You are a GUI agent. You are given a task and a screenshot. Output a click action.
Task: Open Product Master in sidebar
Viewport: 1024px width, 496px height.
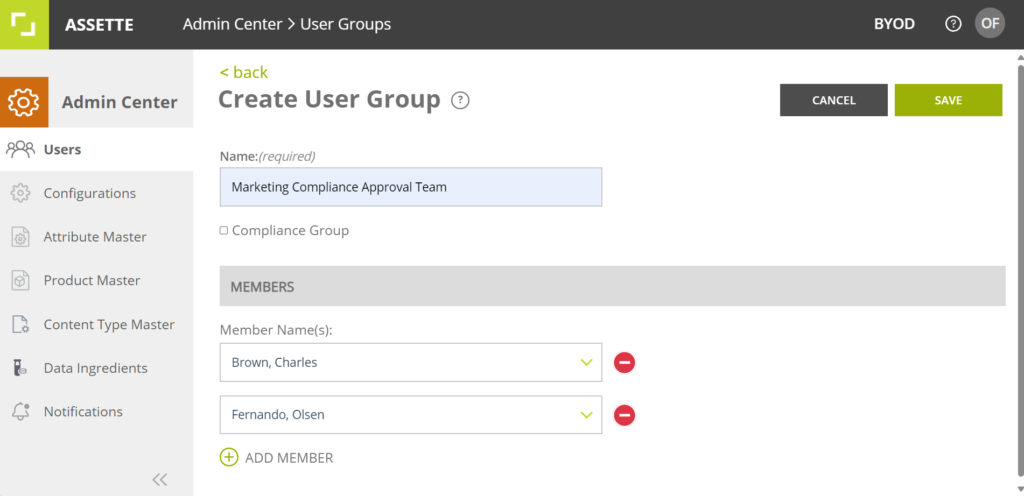coord(97,281)
